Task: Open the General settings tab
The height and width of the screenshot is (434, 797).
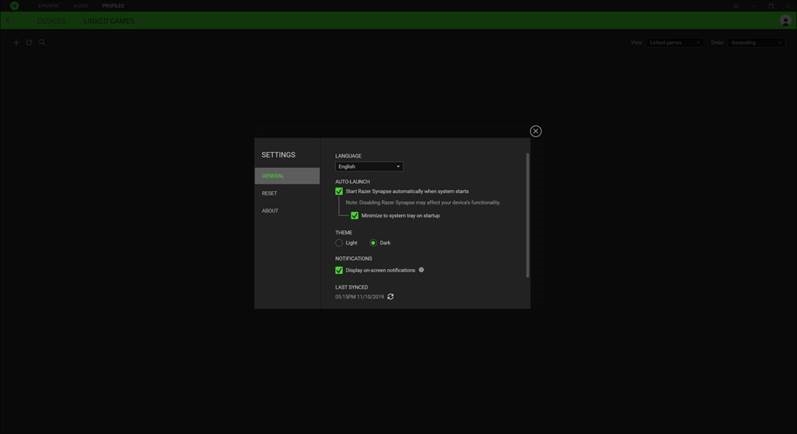Action: tap(287, 176)
